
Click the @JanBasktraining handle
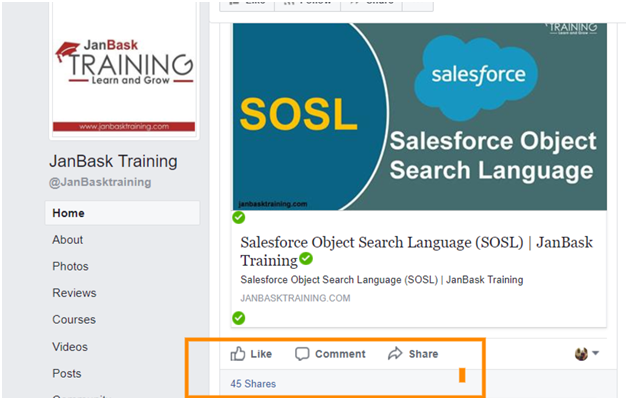tap(100, 183)
